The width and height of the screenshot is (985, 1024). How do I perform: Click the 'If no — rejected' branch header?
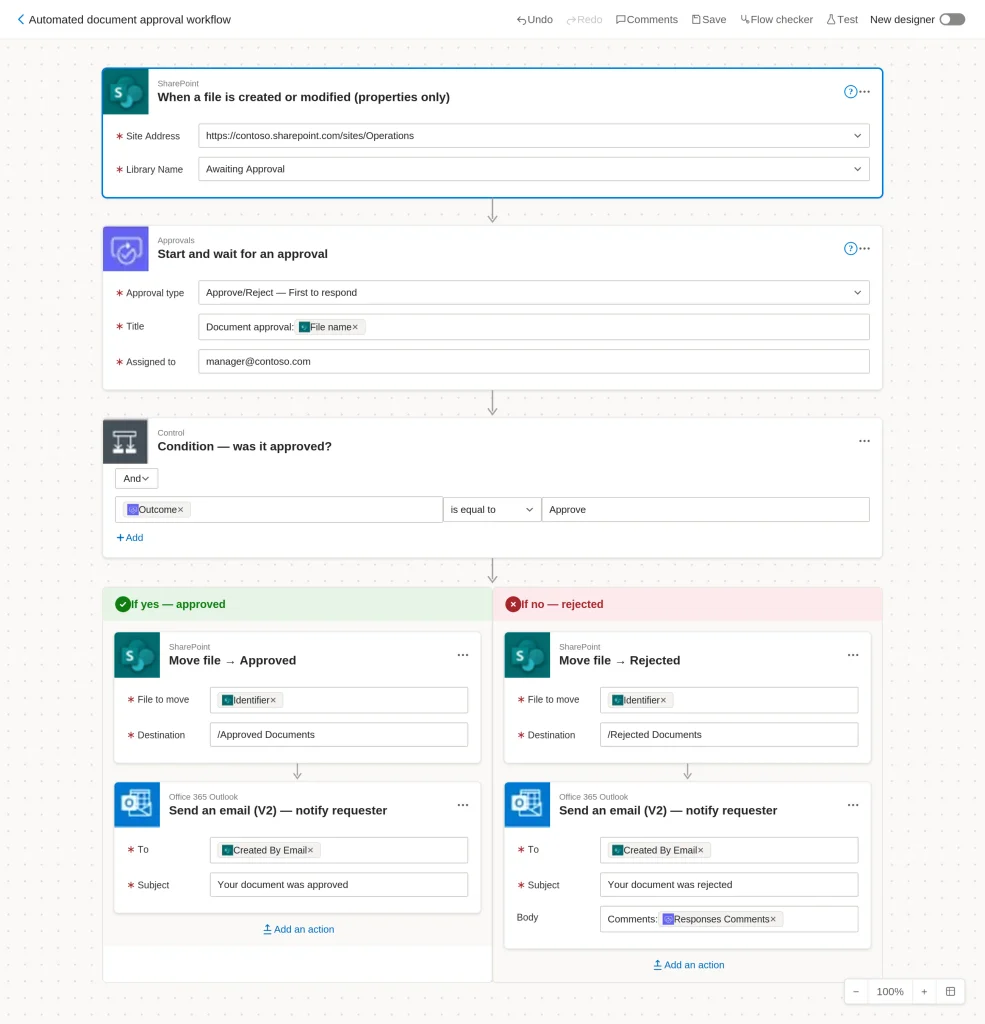click(687, 604)
